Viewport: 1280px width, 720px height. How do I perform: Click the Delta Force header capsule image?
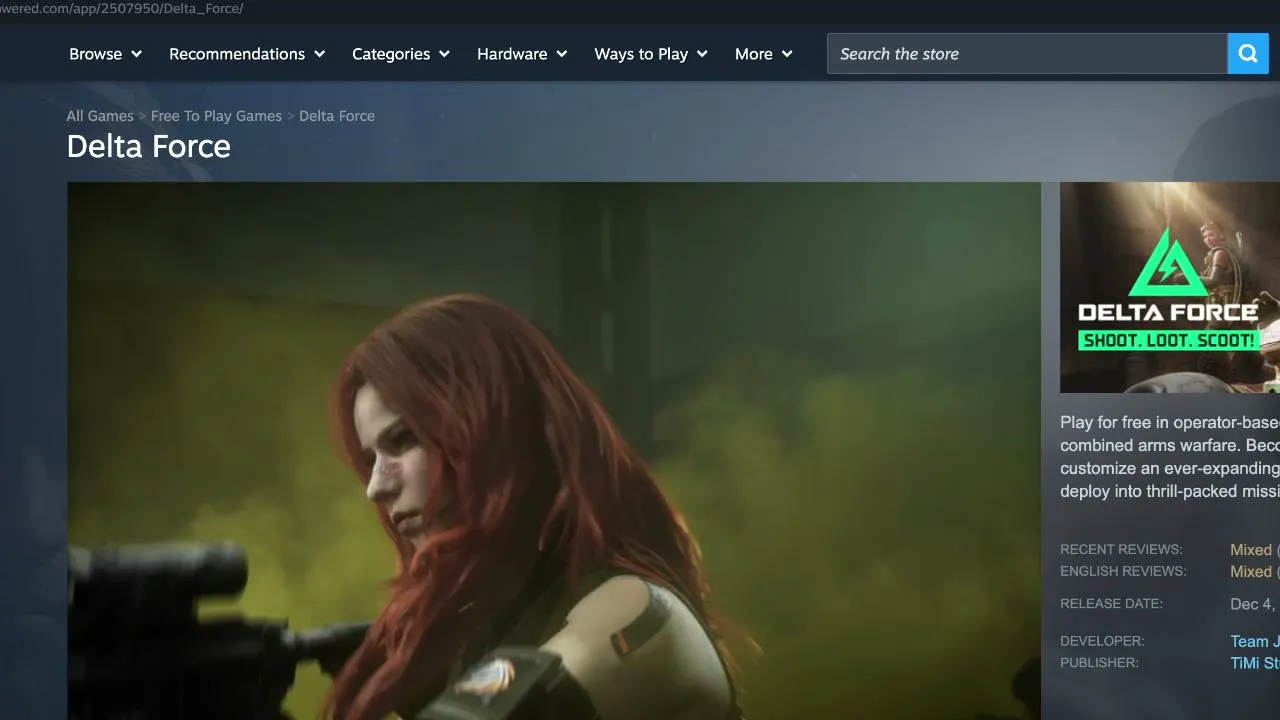[x=1170, y=287]
